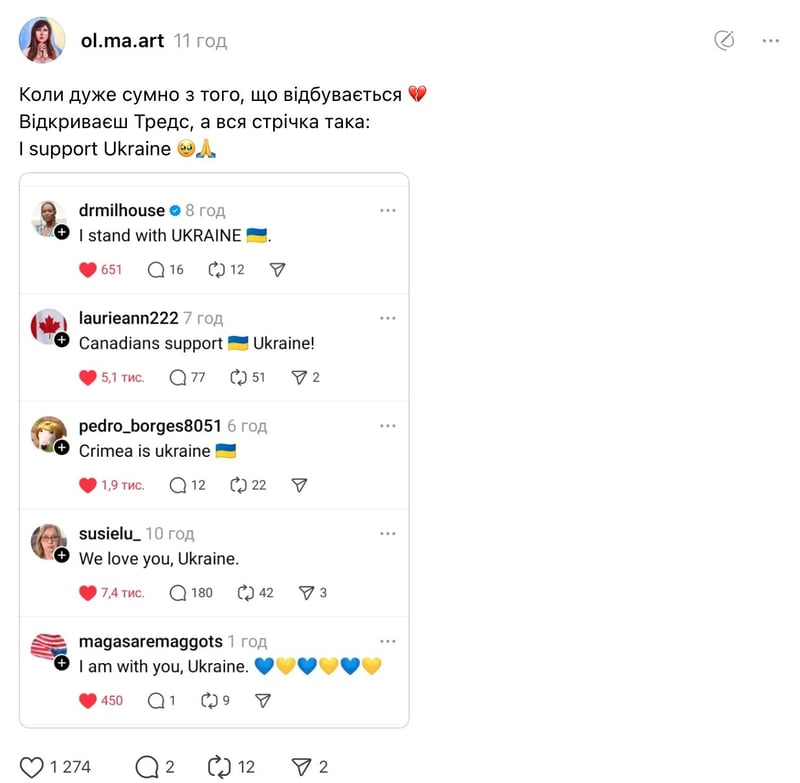Like the main ol.ma.art post
The width and height of the screenshot is (800, 783).
click(32, 767)
